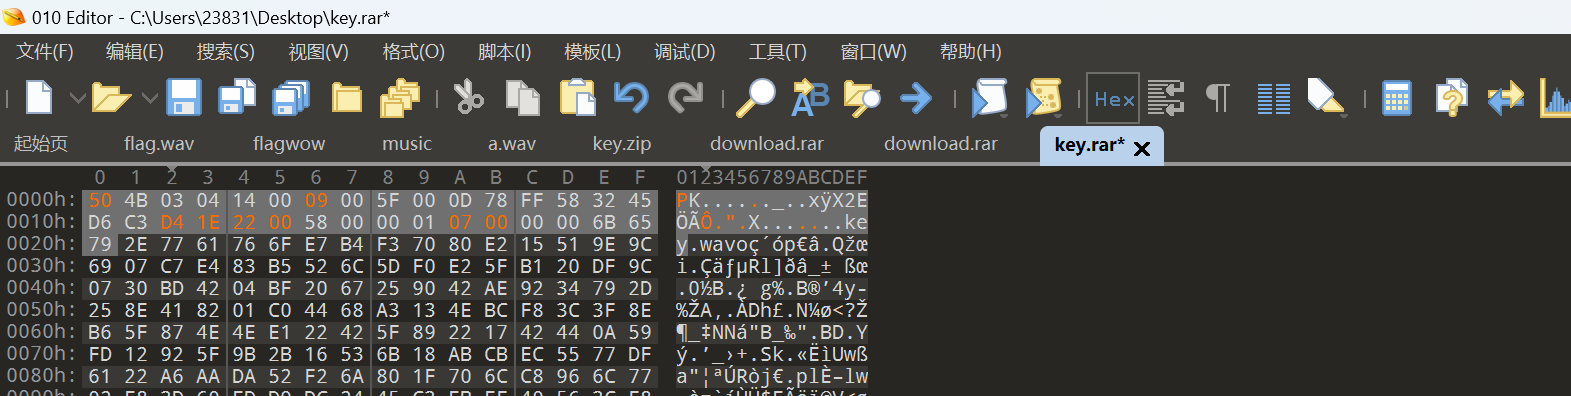The width and height of the screenshot is (1571, 396).
Task: Click the Open file folder icon
Action: pyautogui.click(x=111, y=98)
